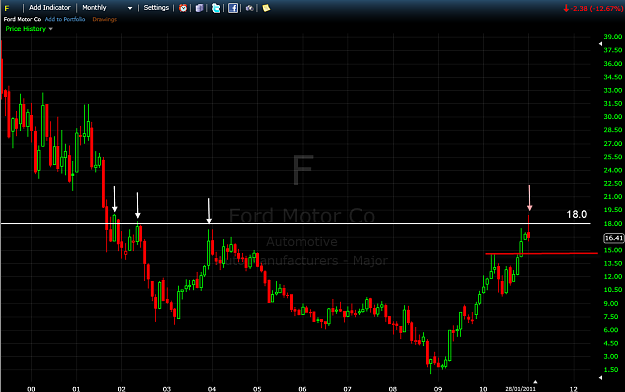Viewport: 625px width, 392px height.
Task: Click the 39.00 y-axis price label
Action: [x=613, y=37]
